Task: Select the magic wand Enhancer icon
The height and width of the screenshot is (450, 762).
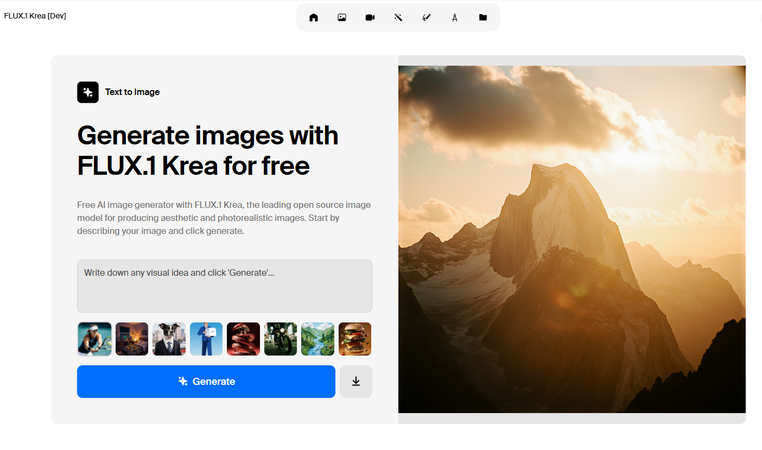Action: pyautogui.click(x=398, y=17)
